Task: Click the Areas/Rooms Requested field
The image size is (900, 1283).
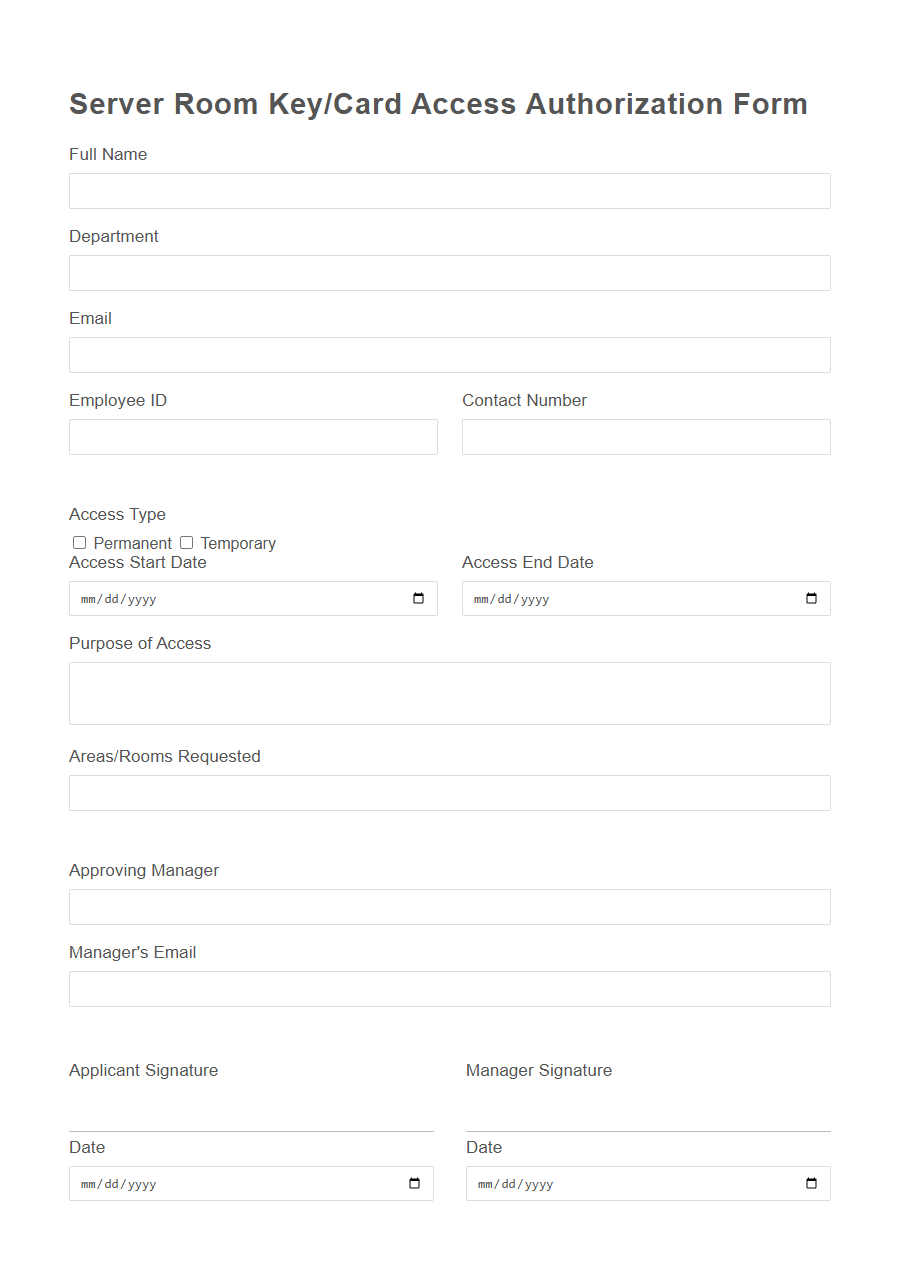Action: (x=449, y=792)
